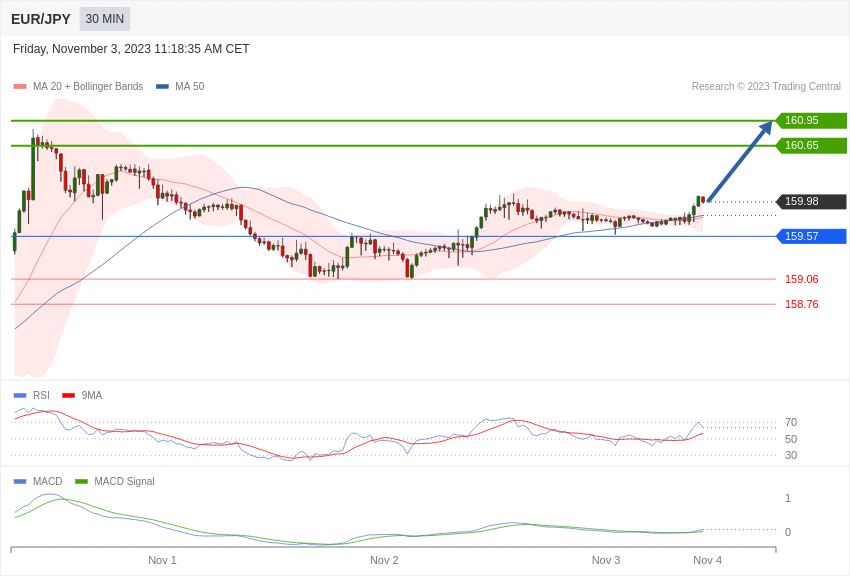
Task: Select the 160.95 resistance price tag
Action: (x=812, y=120)
